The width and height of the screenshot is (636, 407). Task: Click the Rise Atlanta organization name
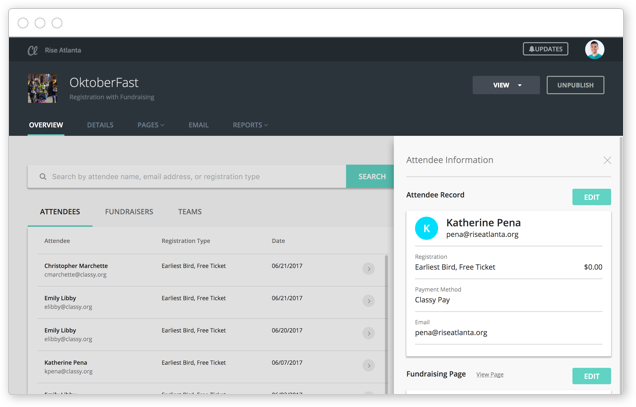63,50
